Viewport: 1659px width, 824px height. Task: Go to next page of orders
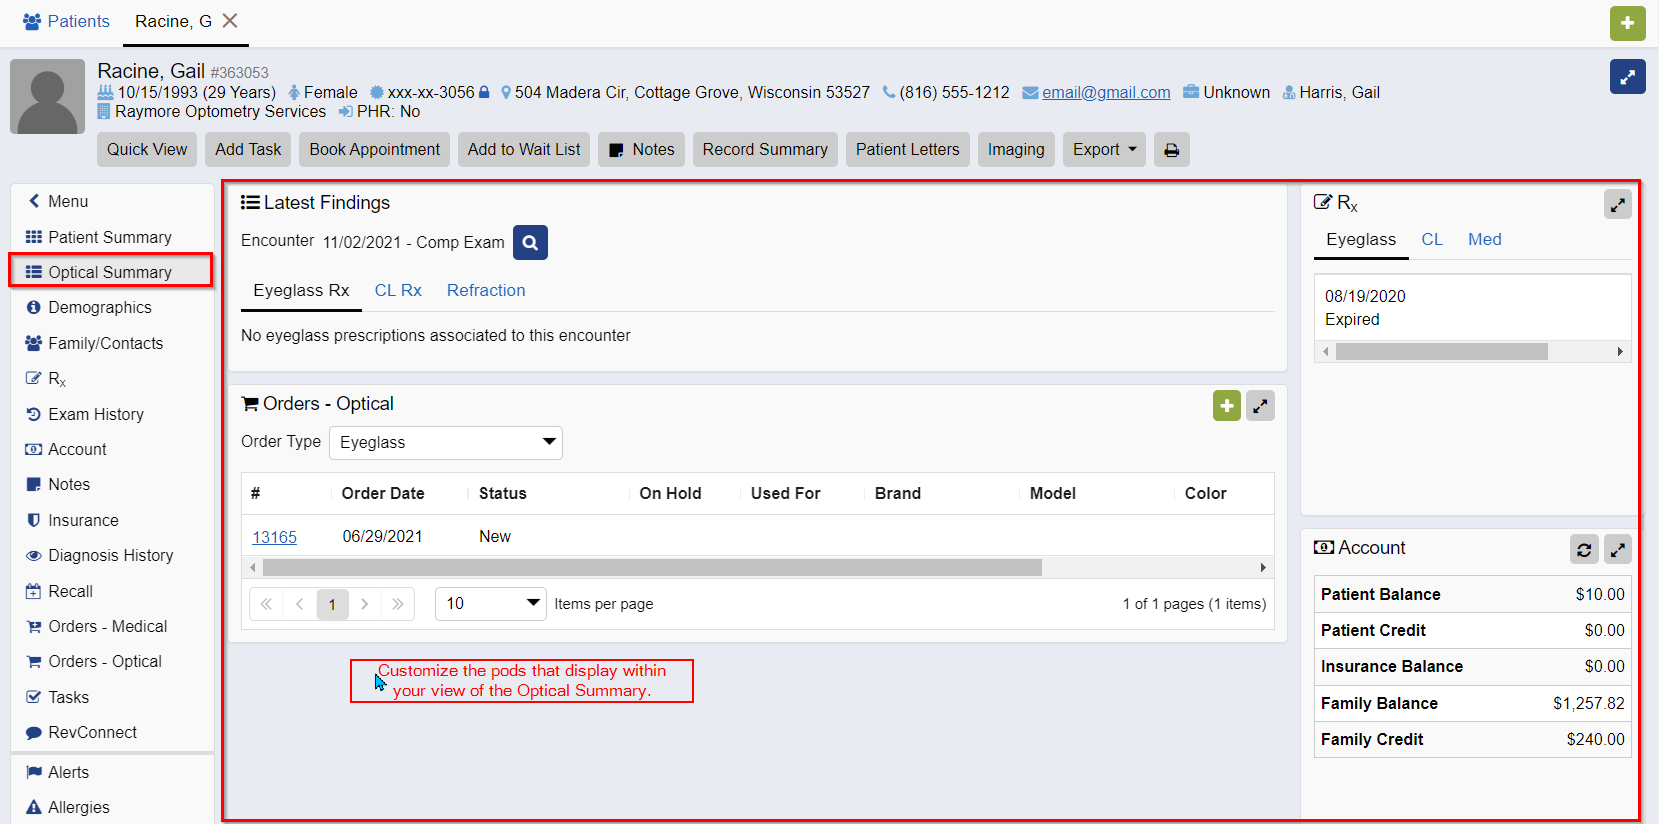[365, 604]
